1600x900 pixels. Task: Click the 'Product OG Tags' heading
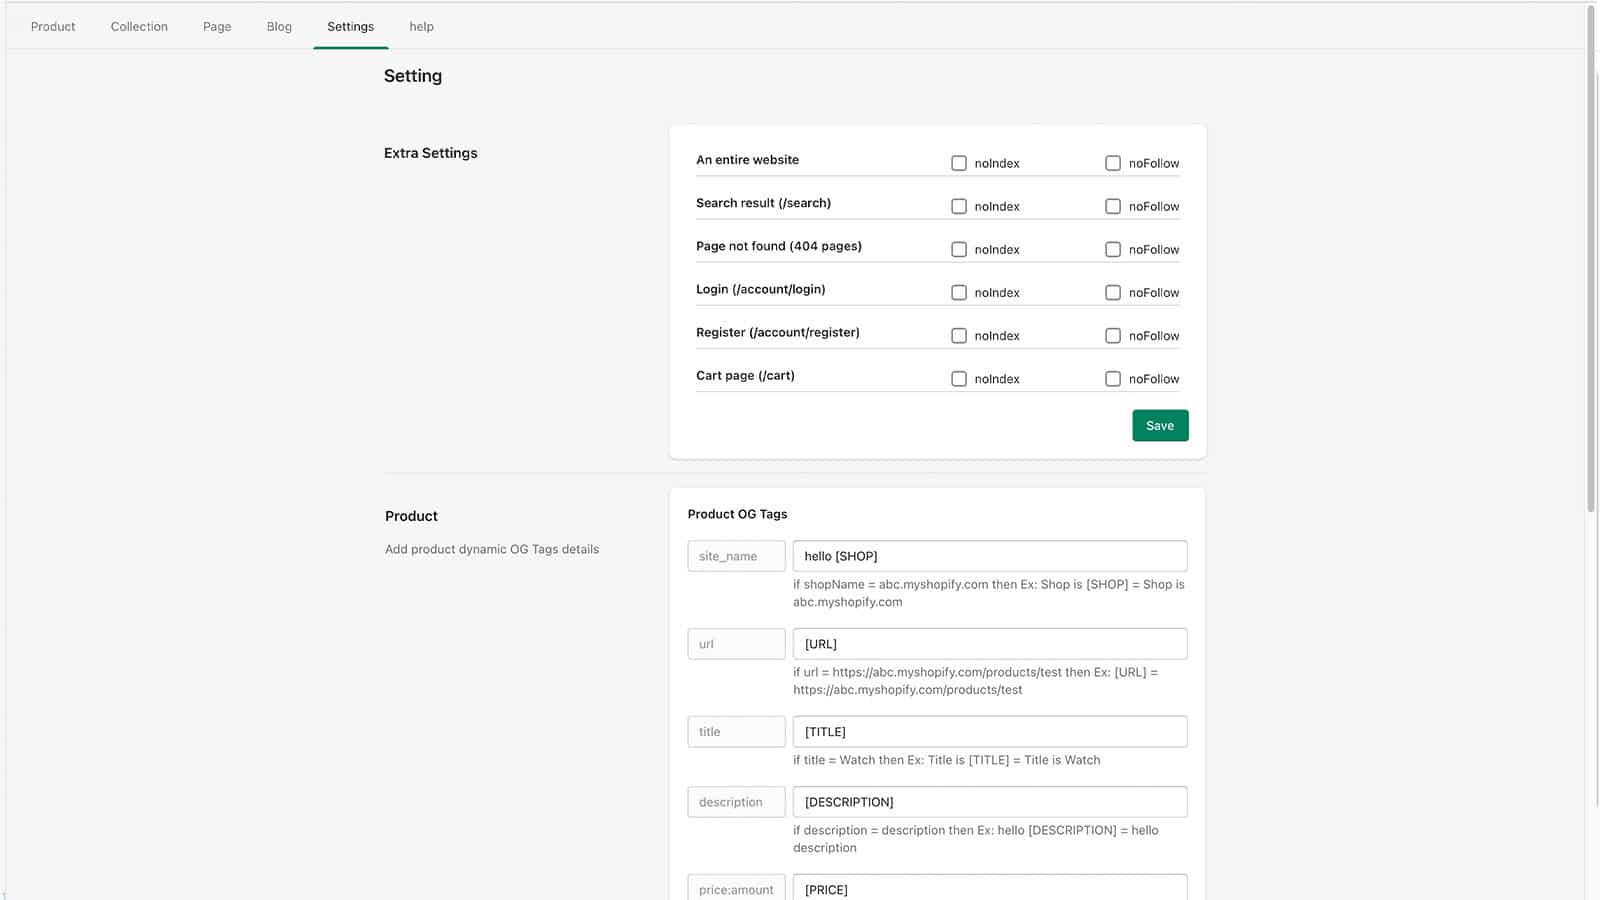[x=737, y=514]
